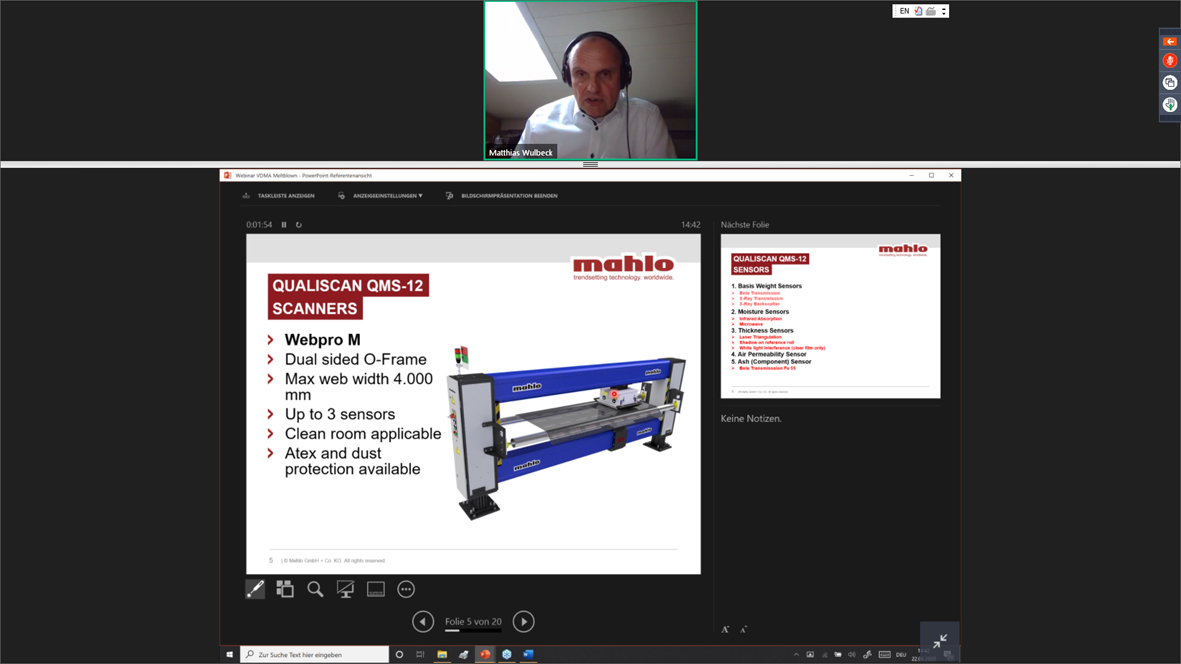Click the clock time 14:42 in presenter view
1181x664 pixels.
691,224
